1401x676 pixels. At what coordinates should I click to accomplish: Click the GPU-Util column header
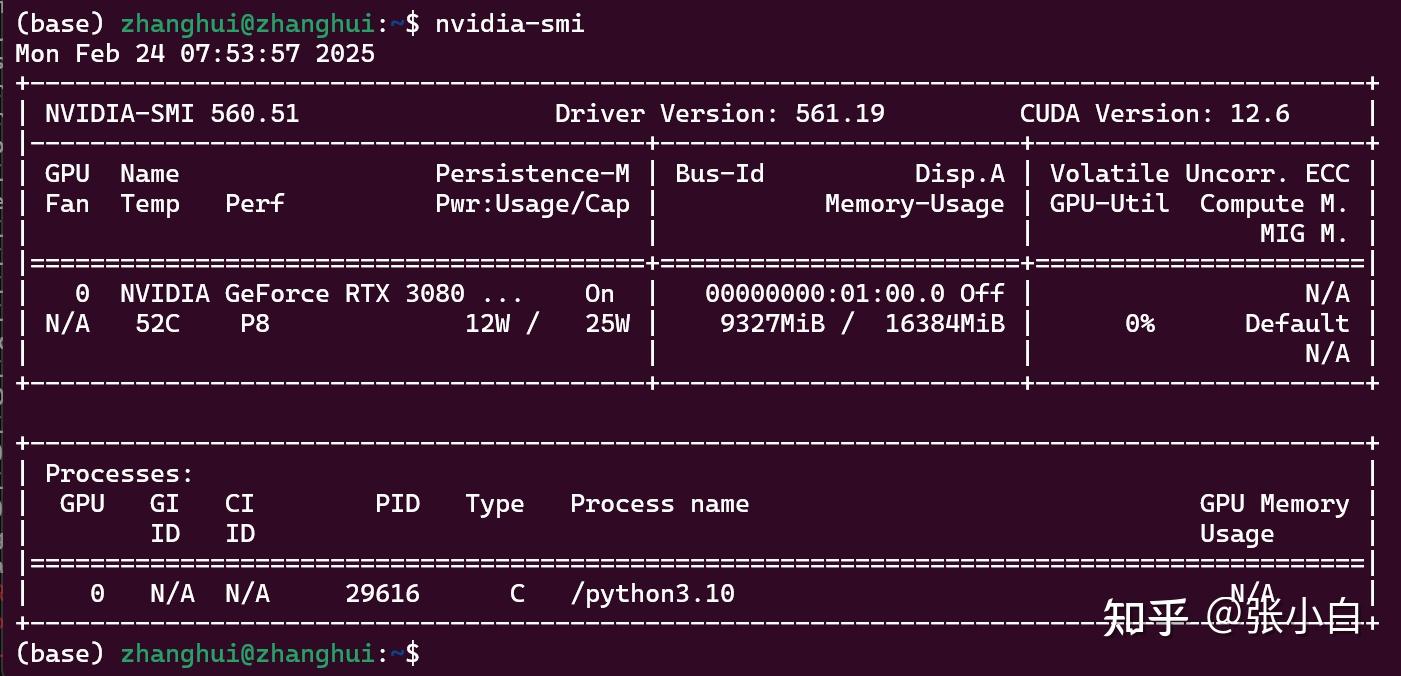[1109, 204]
